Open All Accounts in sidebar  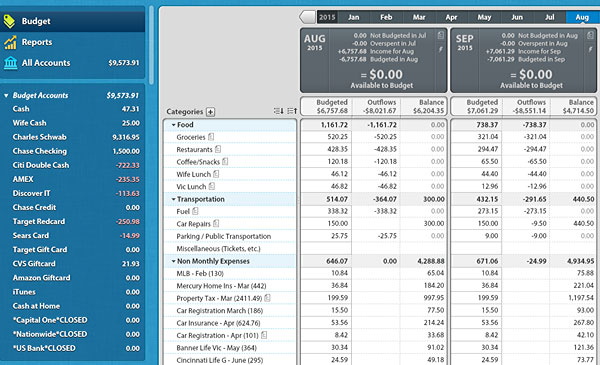click(x=73, y=63)
